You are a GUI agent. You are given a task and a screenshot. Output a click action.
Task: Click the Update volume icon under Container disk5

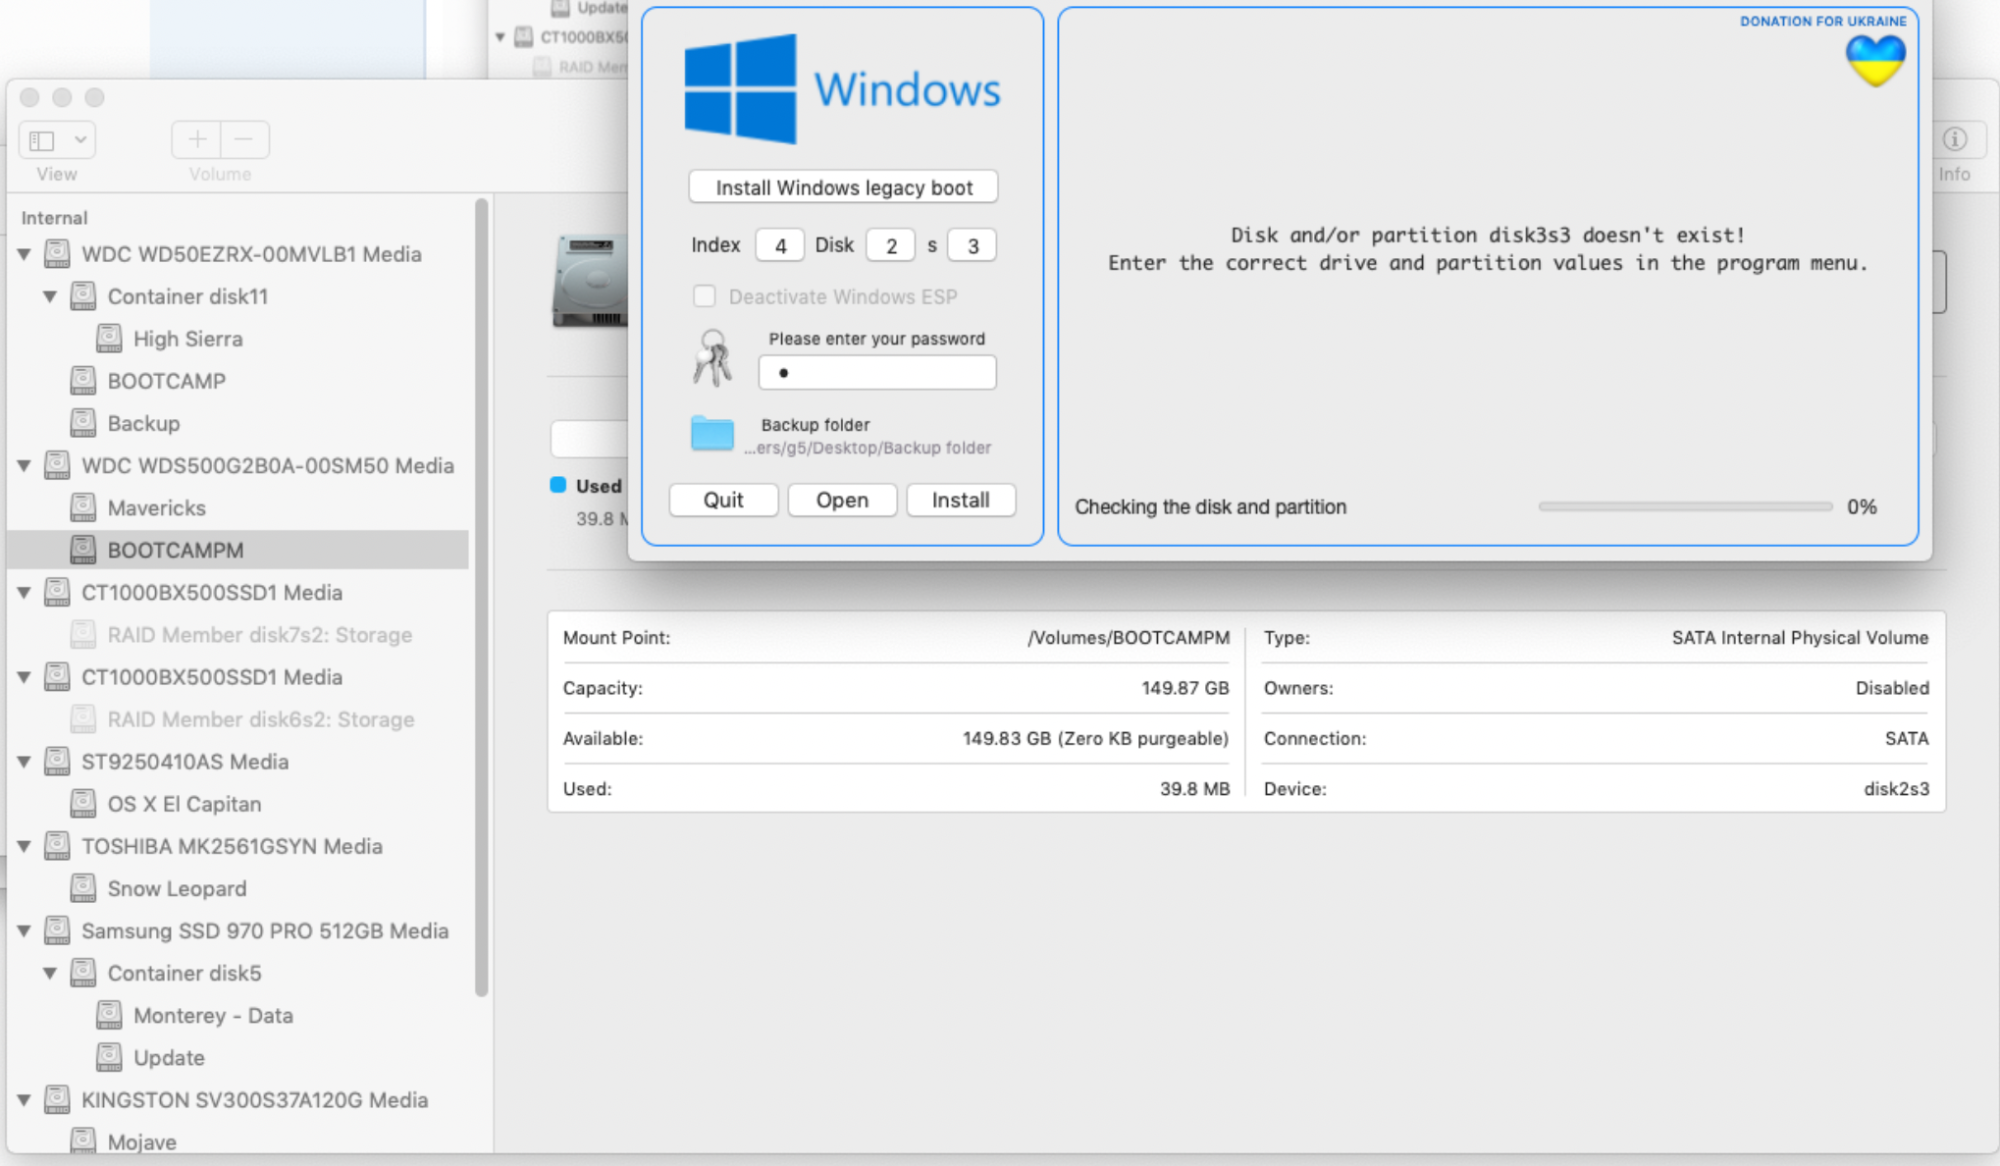click(x=109, y=1057)
